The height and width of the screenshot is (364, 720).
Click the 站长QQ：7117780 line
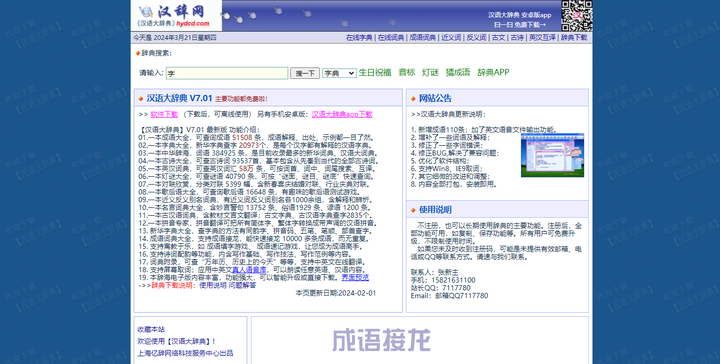(440, 288)
